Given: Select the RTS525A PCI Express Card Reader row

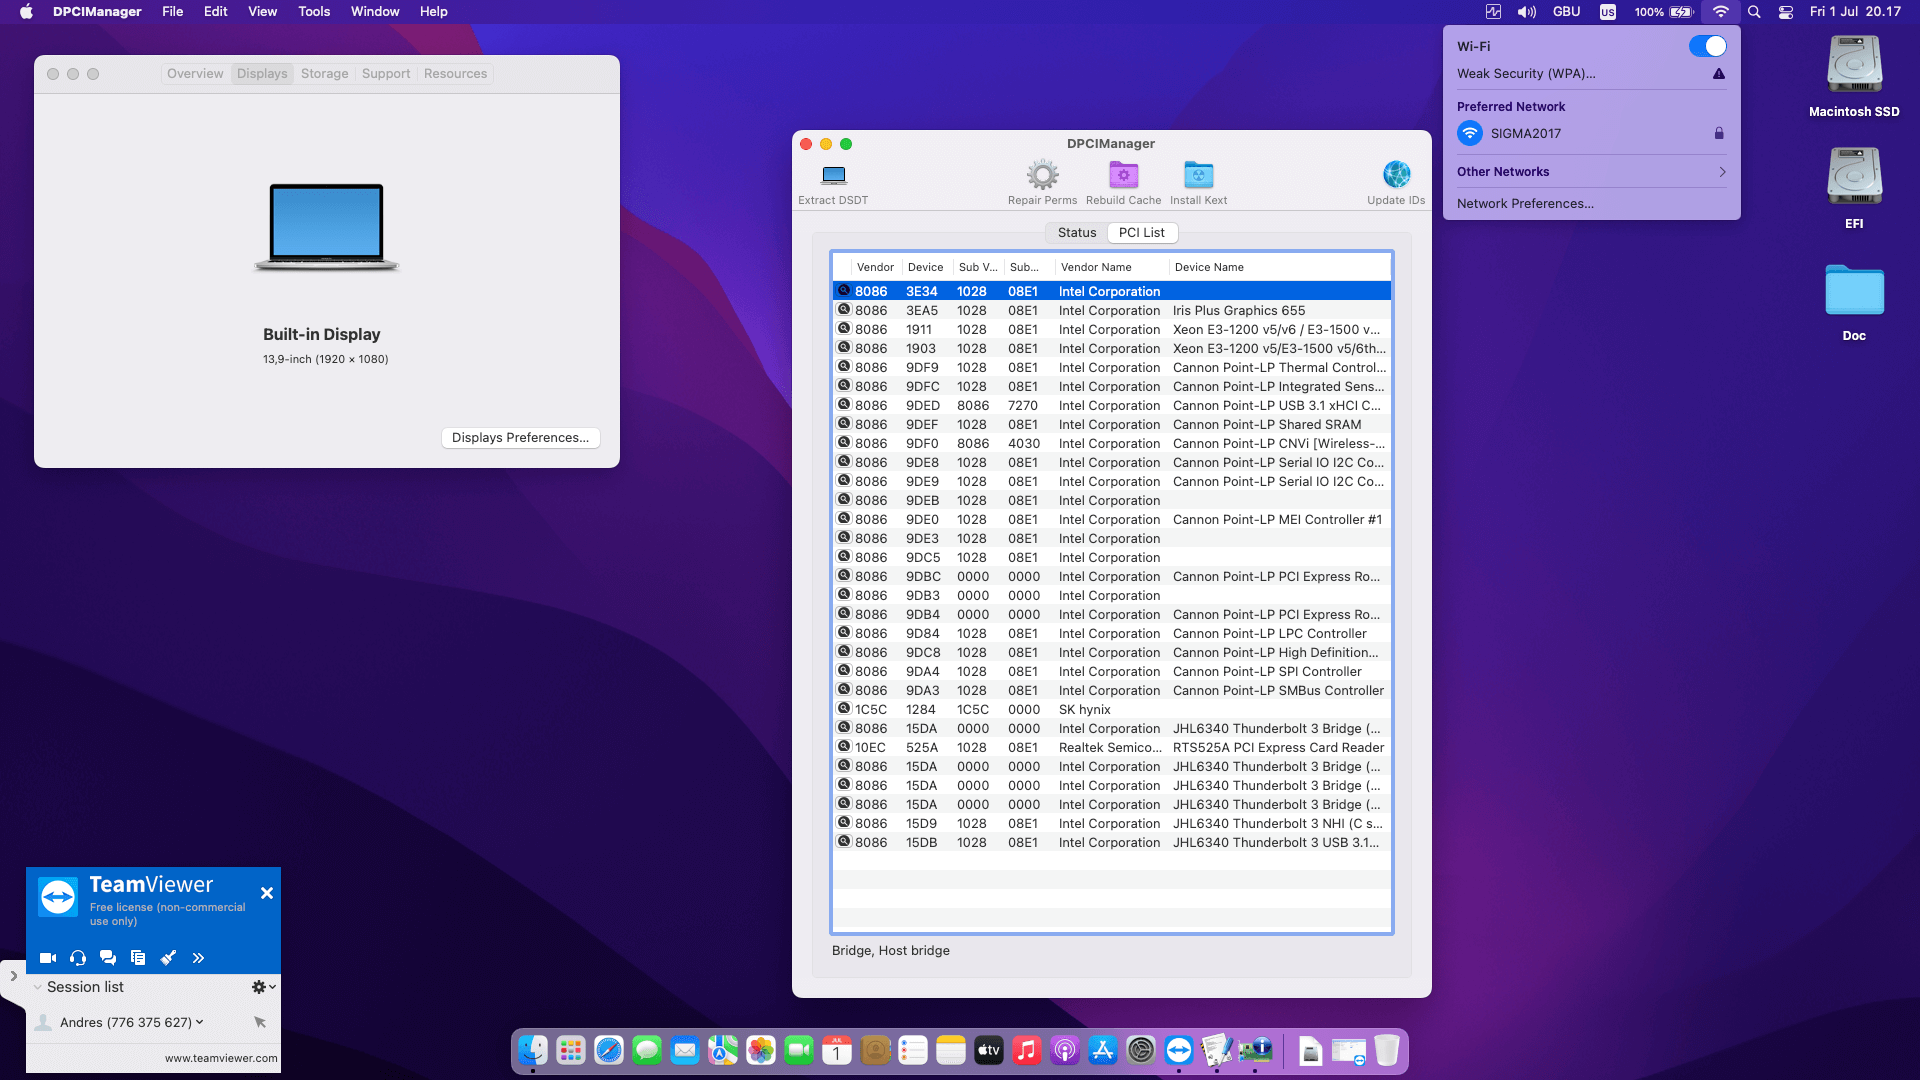Looking at the screenshot, I should [1112, 748].
